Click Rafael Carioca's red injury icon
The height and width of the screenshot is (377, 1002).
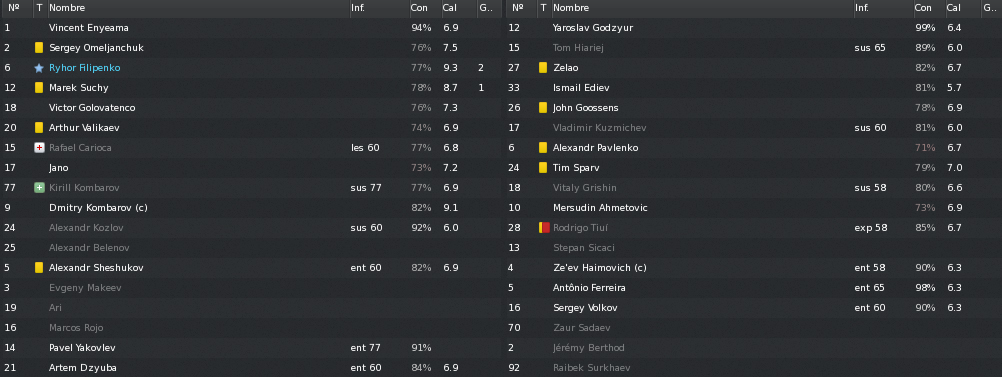(x=39, y=148)
